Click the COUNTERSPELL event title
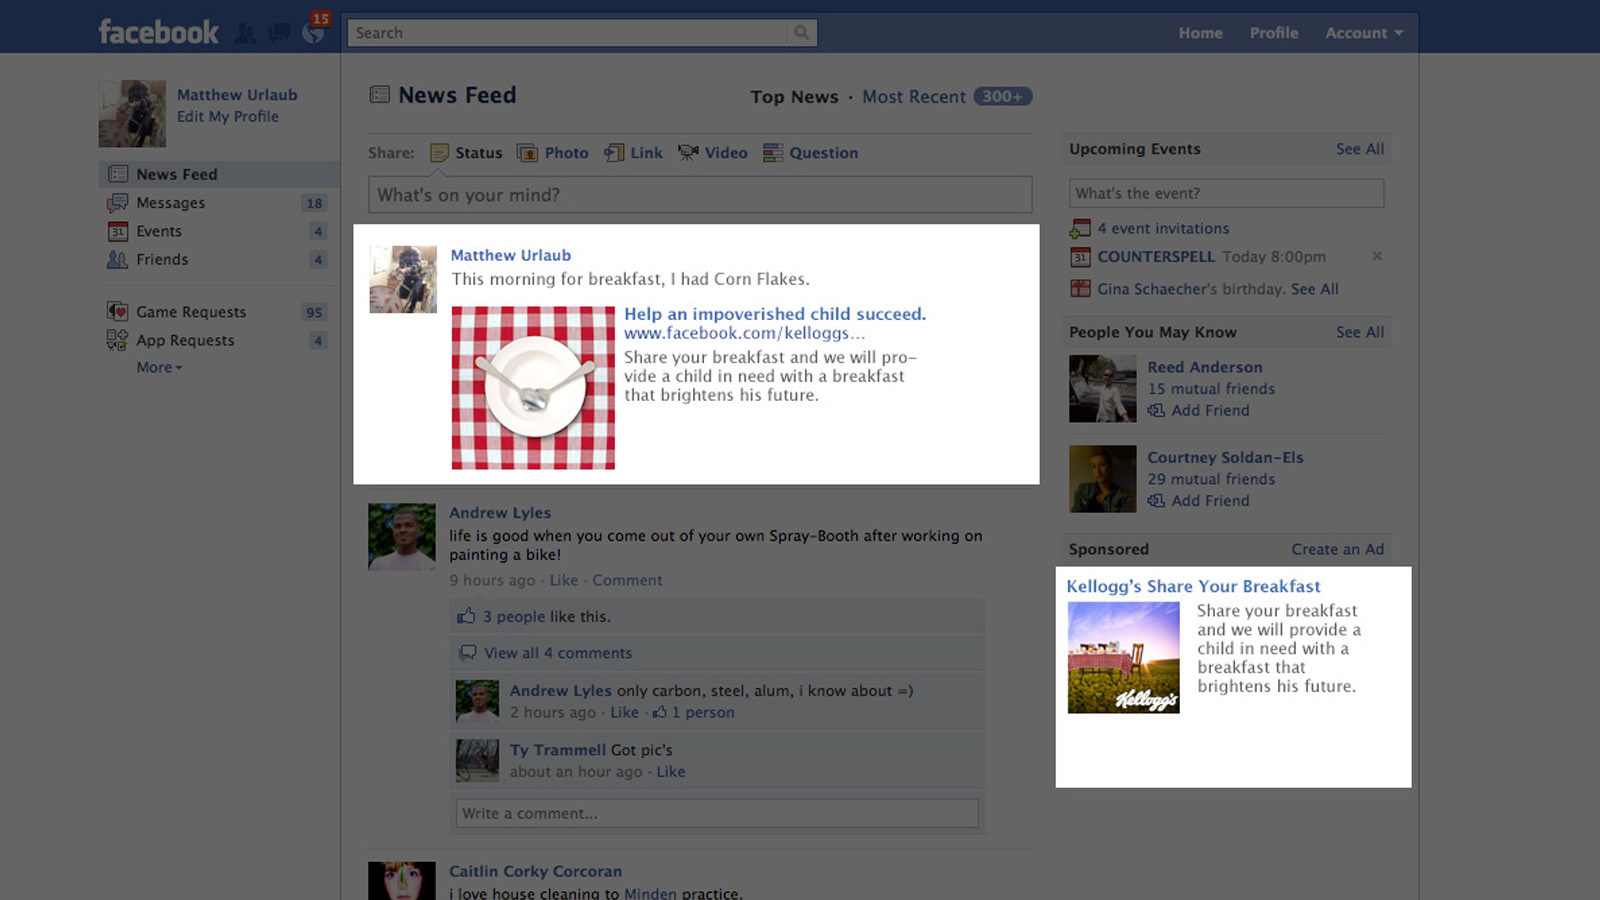The width and height of the screenshot is (1600, 900). [x=1156, y=257]
